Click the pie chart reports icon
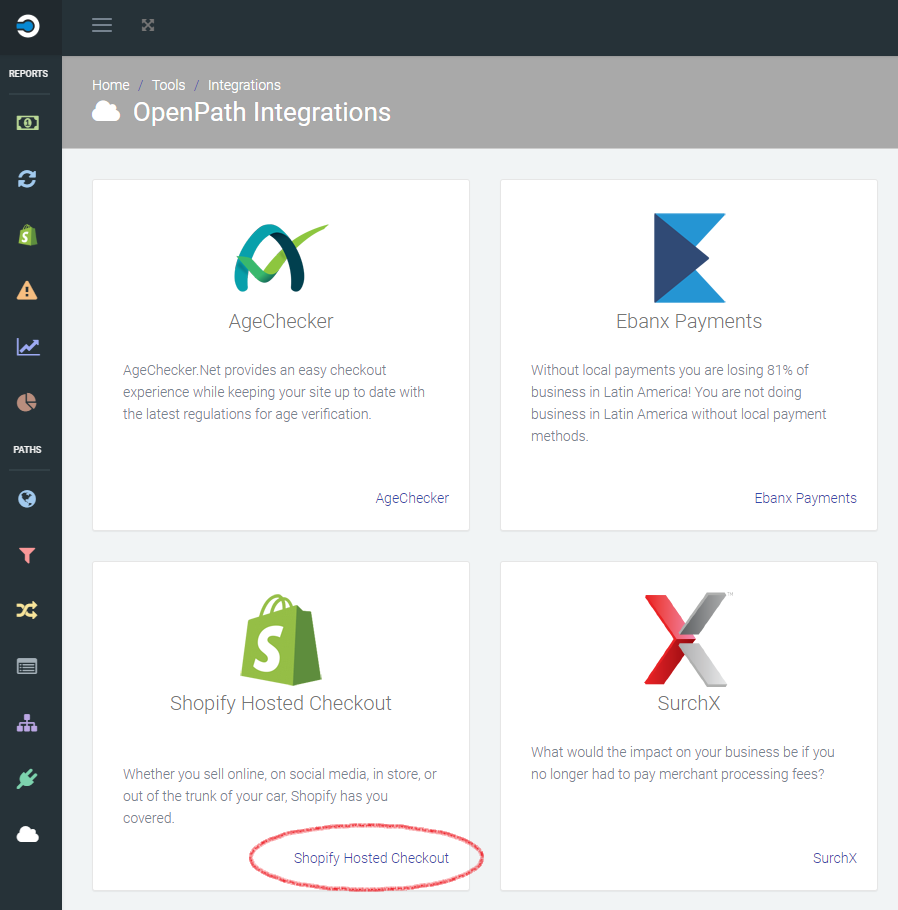The width and height of the screenshot is (898, 910). point(28,402)
